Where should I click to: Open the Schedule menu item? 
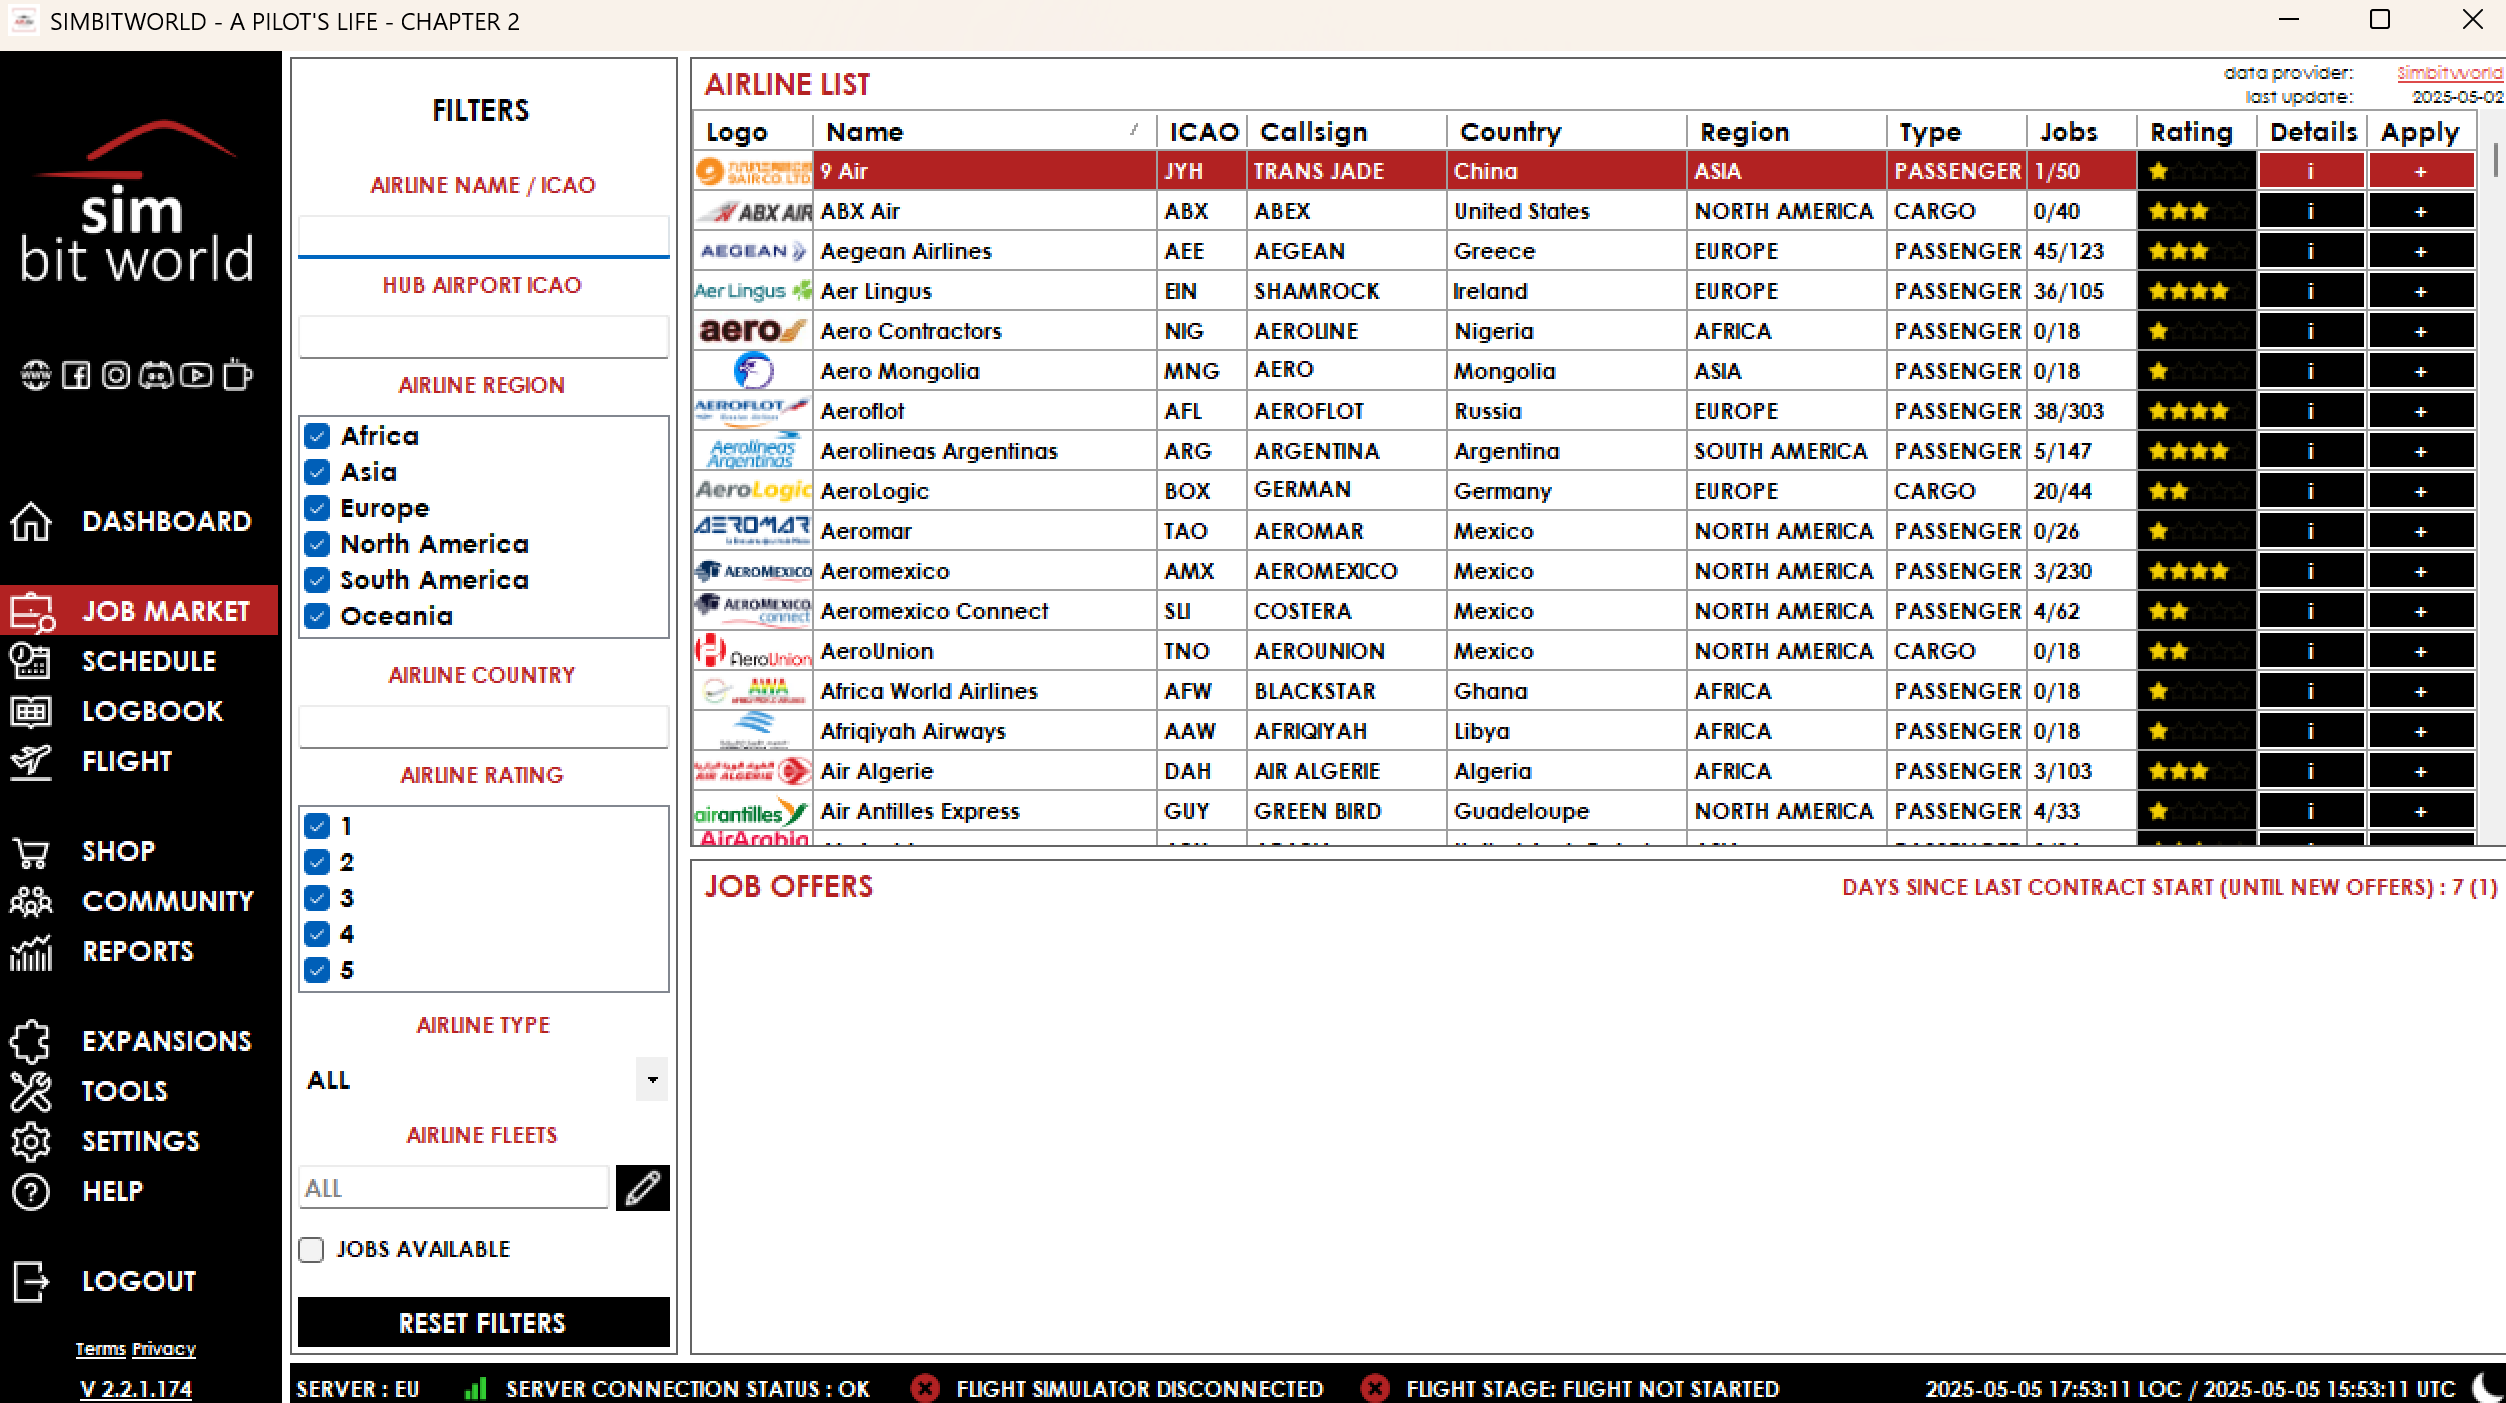click(148, 661)
